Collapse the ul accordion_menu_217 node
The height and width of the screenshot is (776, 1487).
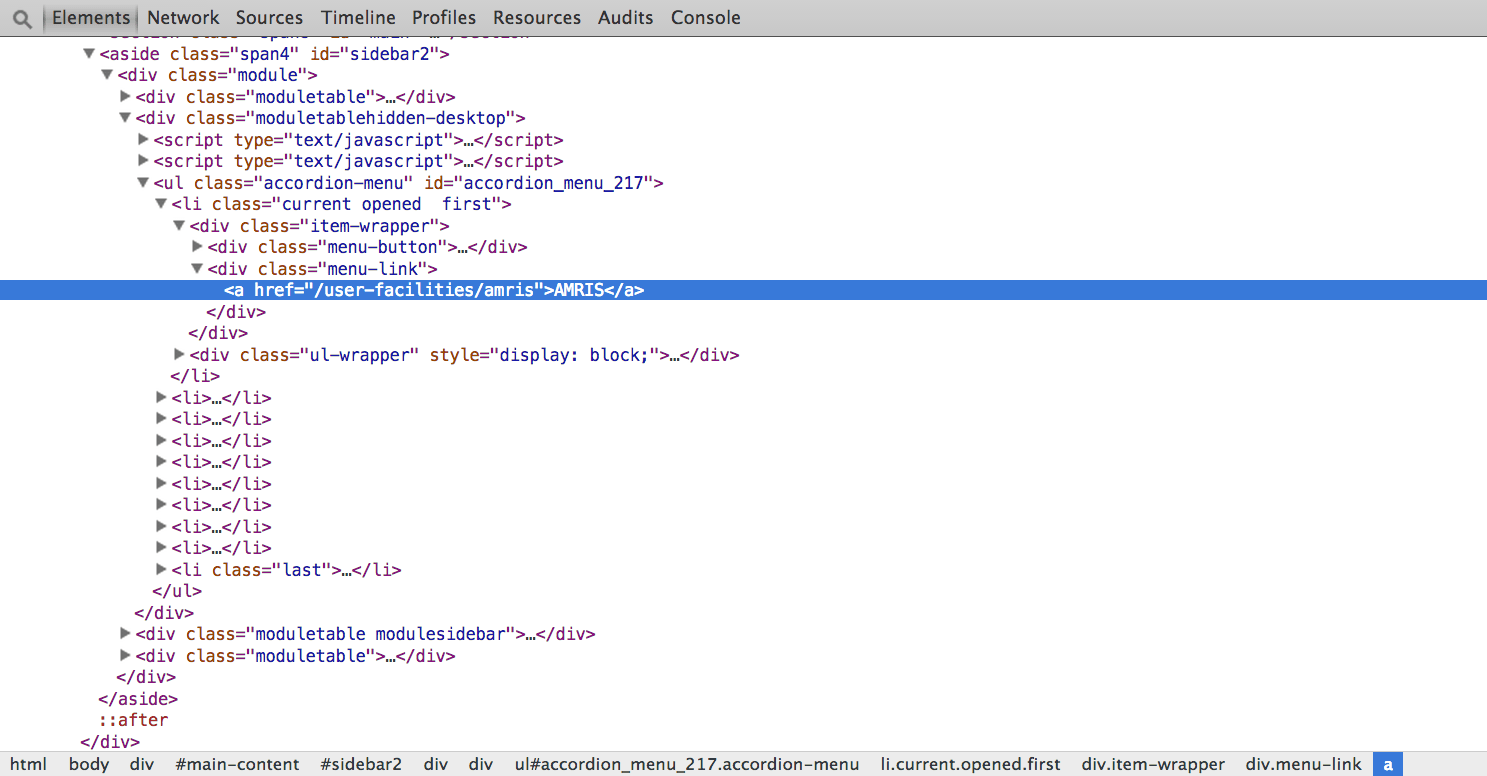tap(144, 183)
